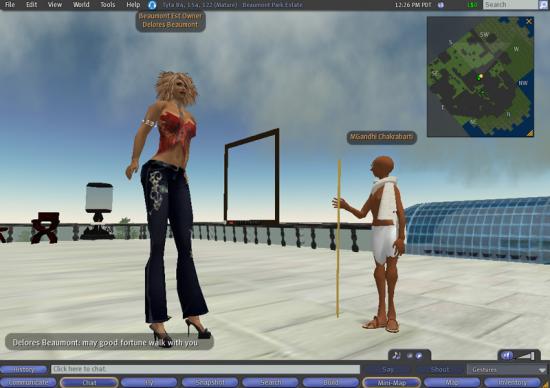The width and height of the screenshot is (550, 388).
Task: Click the Beaumont Park Estate location text
Action: click(x=272, y=5)
